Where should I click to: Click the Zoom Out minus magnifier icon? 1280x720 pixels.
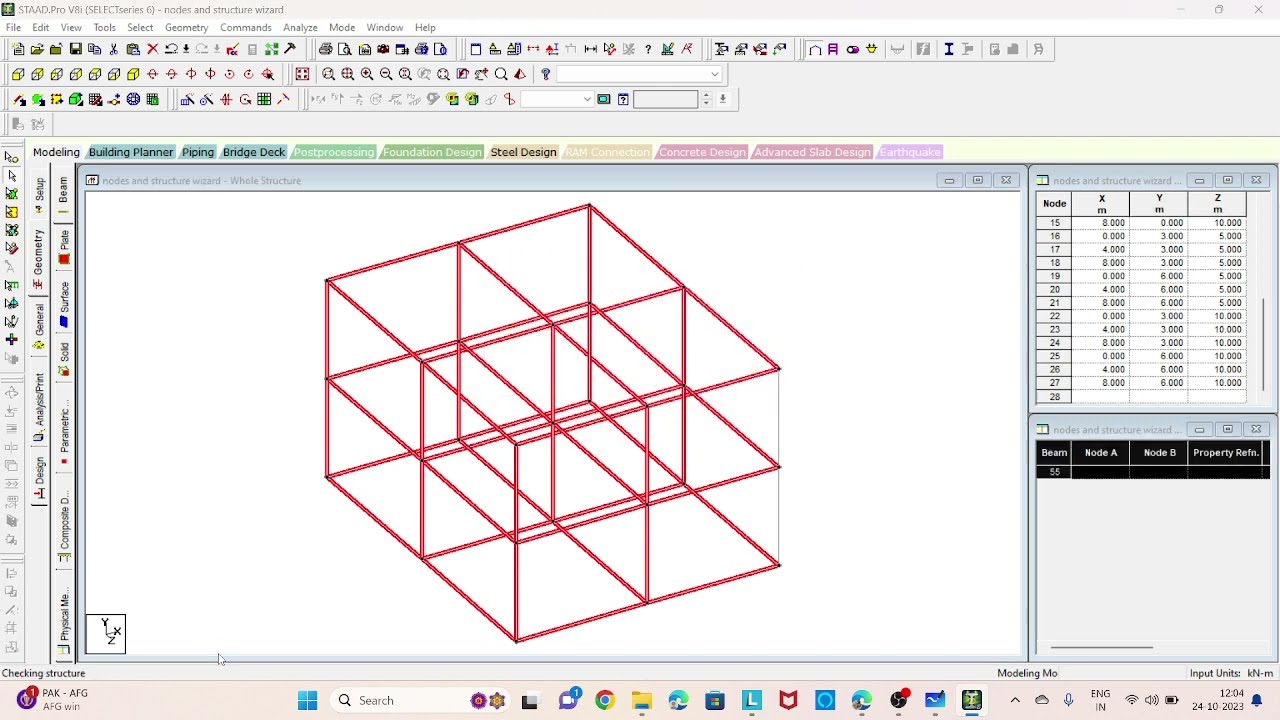pos(386,74)
